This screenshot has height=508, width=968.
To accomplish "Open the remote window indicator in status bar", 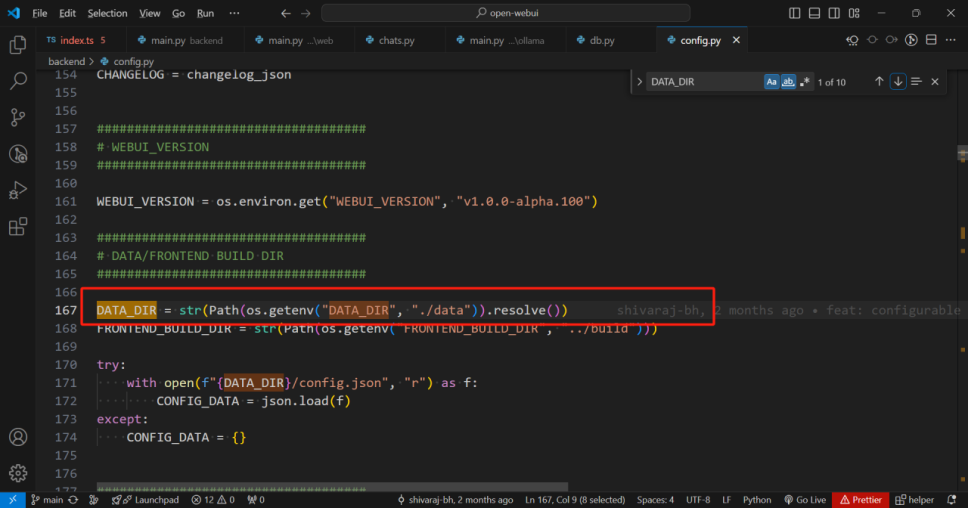I will (12, 500).
